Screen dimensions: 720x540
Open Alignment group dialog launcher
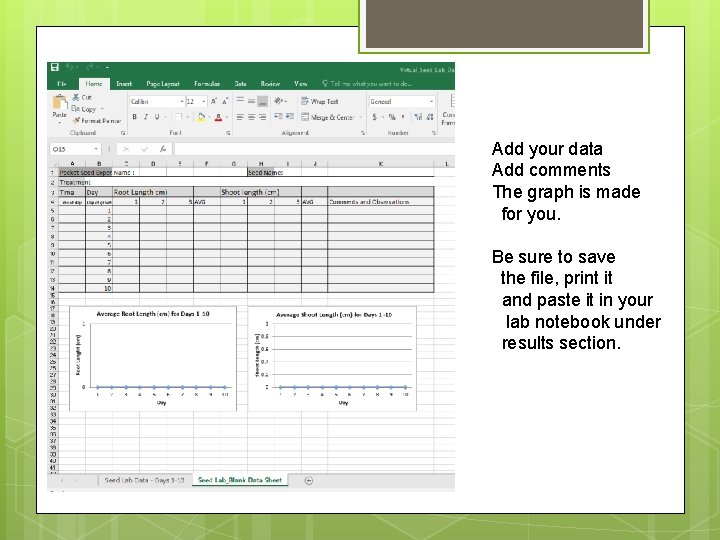tap(363, 133)
